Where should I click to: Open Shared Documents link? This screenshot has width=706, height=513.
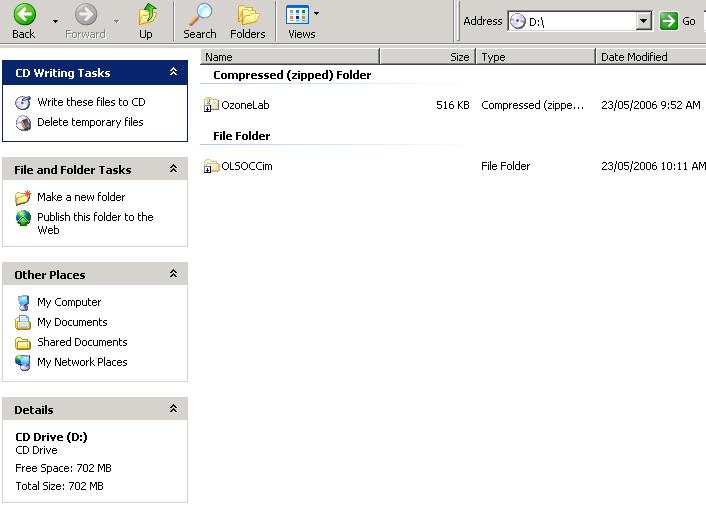point(82,342)
